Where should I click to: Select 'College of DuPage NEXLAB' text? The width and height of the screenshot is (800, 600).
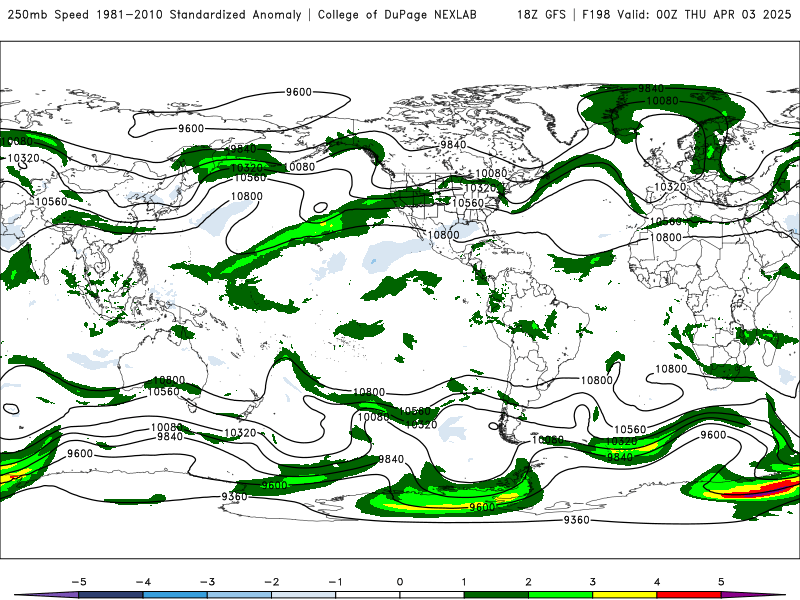click(x=397, y=14)
